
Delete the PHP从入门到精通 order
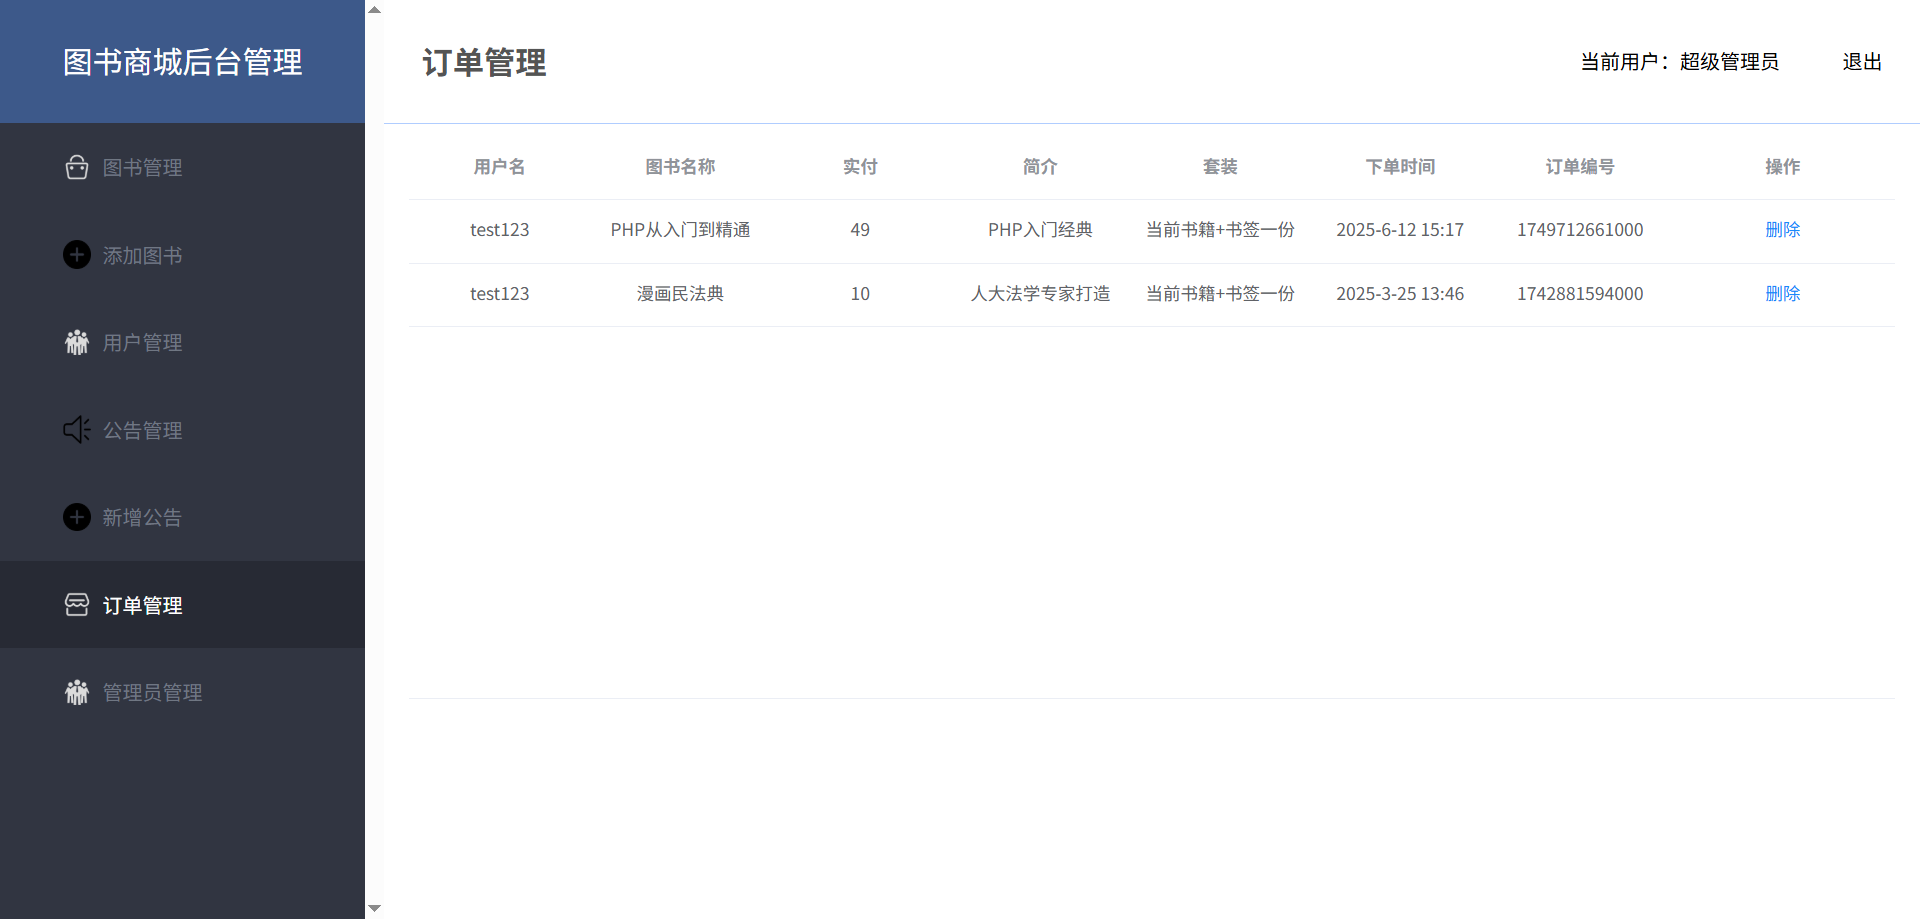(x=1782, y=230)
